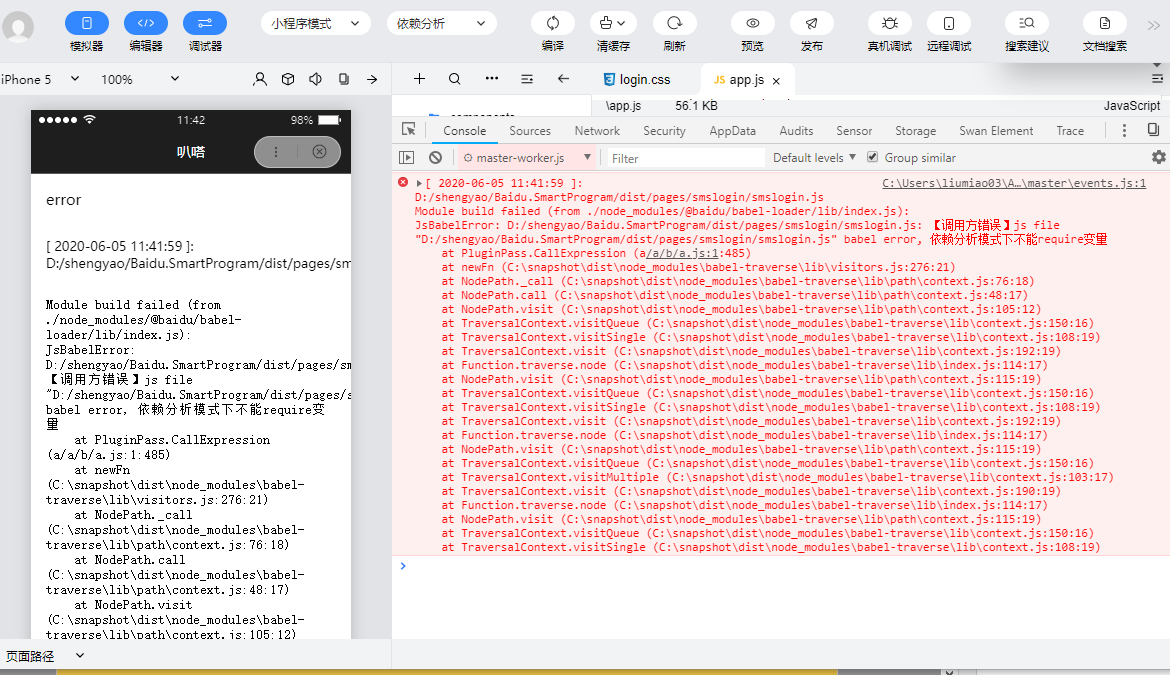Open the Default levels dropdown
1170x675 pixels.
pos(814,157)
